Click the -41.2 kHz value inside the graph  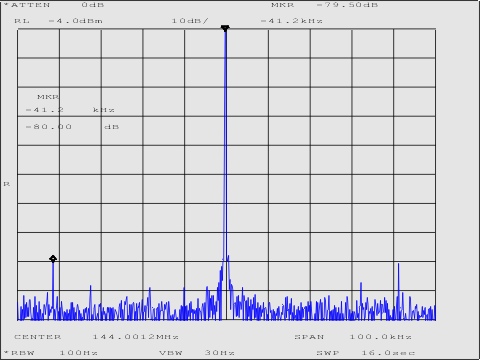[70, 110]
